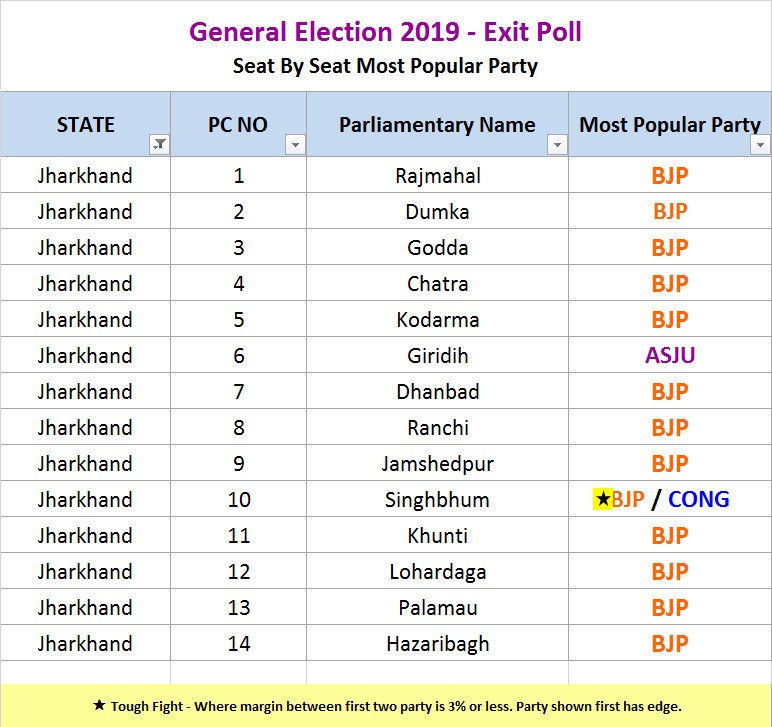Click the Parliamentary Name header cell
This screenshot has height=727, width=772.
tap(437, 125)
